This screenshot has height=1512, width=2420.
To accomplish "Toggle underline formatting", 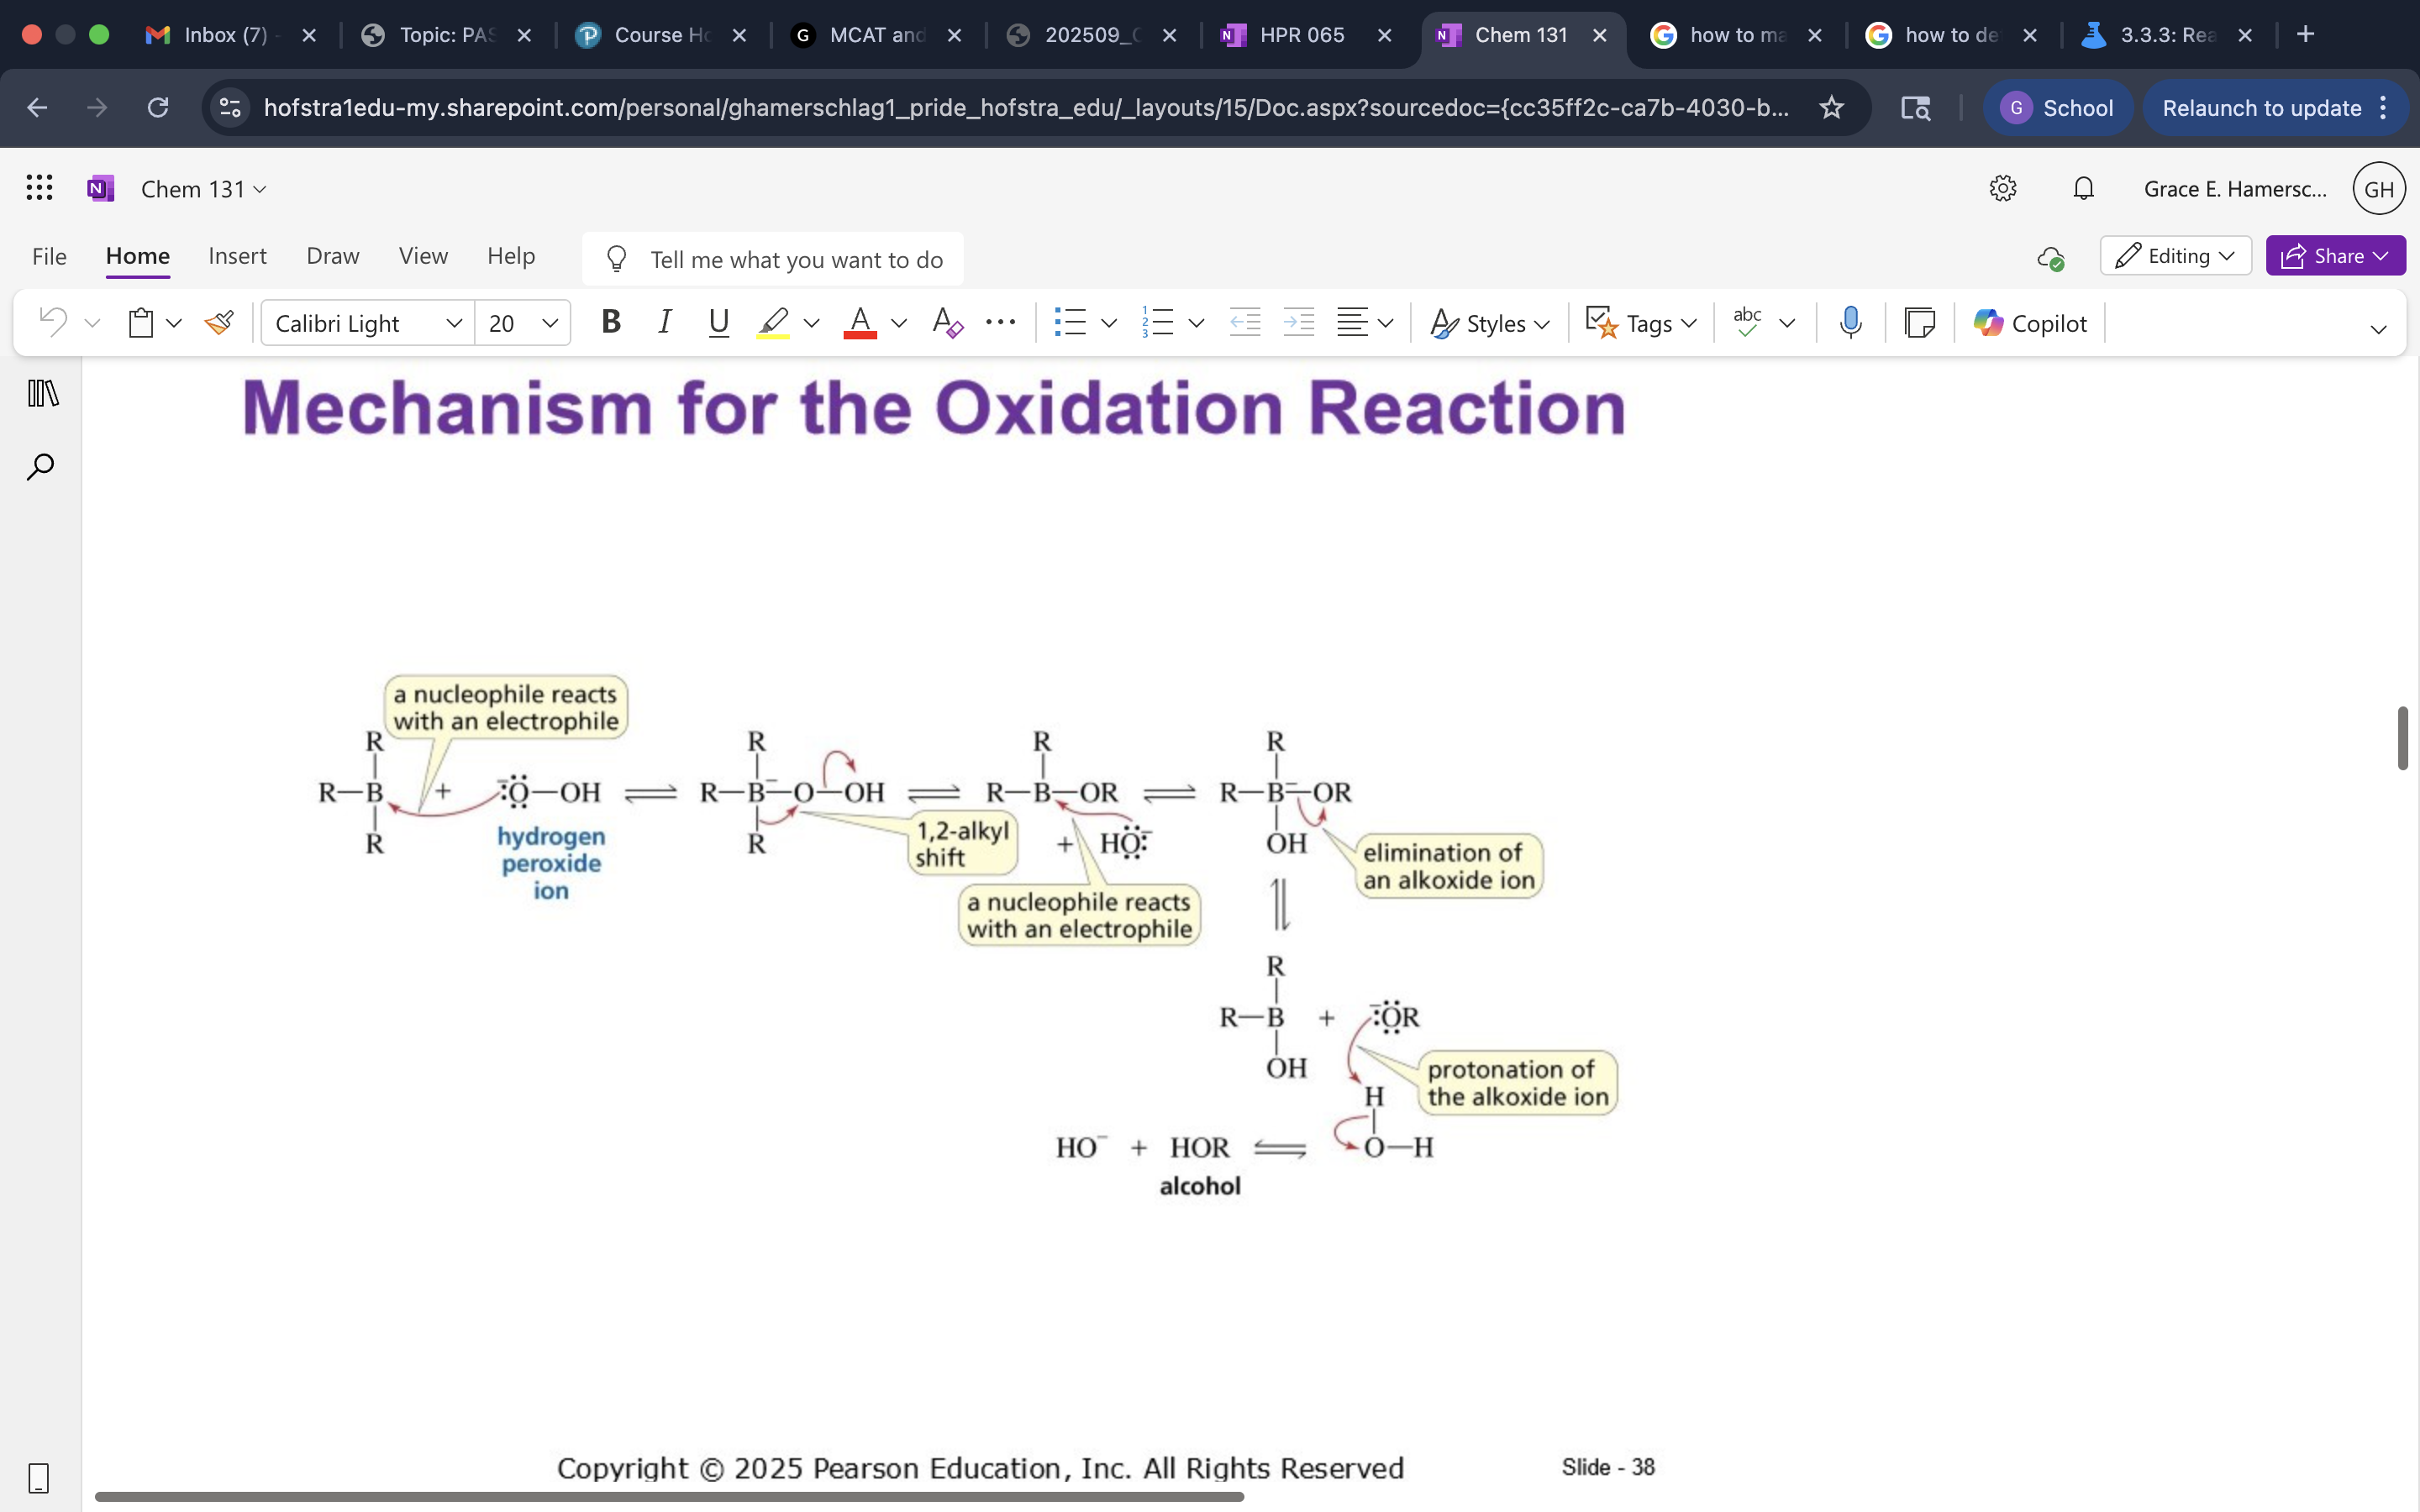I will (718, 323).
